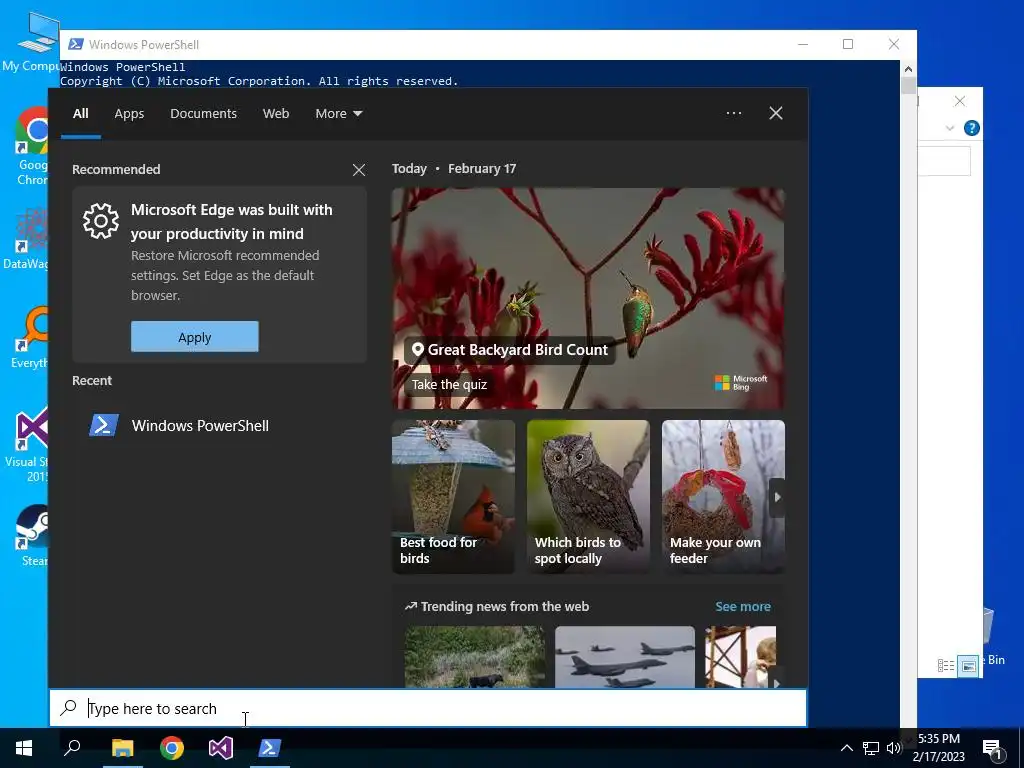
Task: Expand the More dropdown
Action: 338,114
